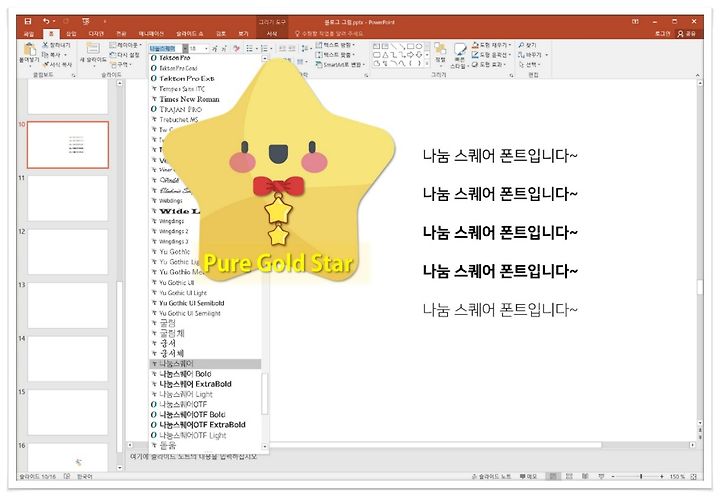Click the Decrease Font Size icon
This screenshot has width=720, height=496.
(x=224, y=48)
